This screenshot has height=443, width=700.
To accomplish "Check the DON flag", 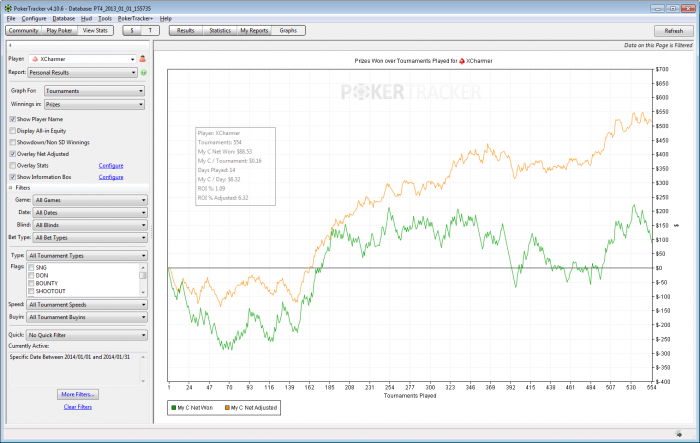I will point(31,276).
